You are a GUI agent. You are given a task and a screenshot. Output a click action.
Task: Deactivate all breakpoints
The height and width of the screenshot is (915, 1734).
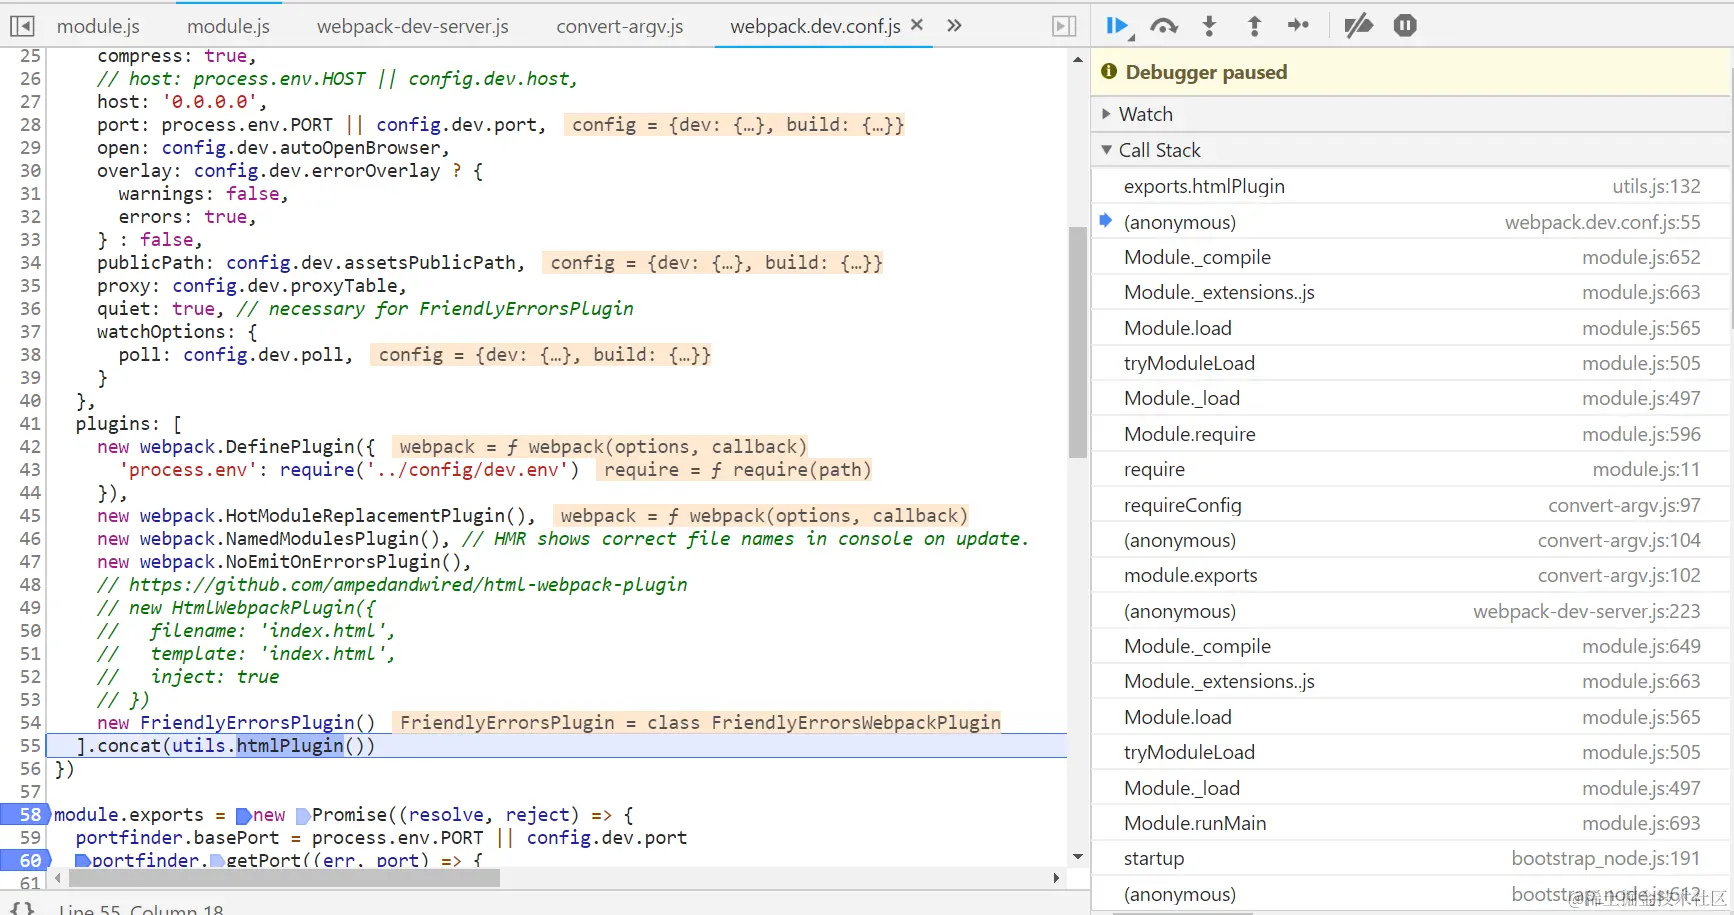point(1358,26)
